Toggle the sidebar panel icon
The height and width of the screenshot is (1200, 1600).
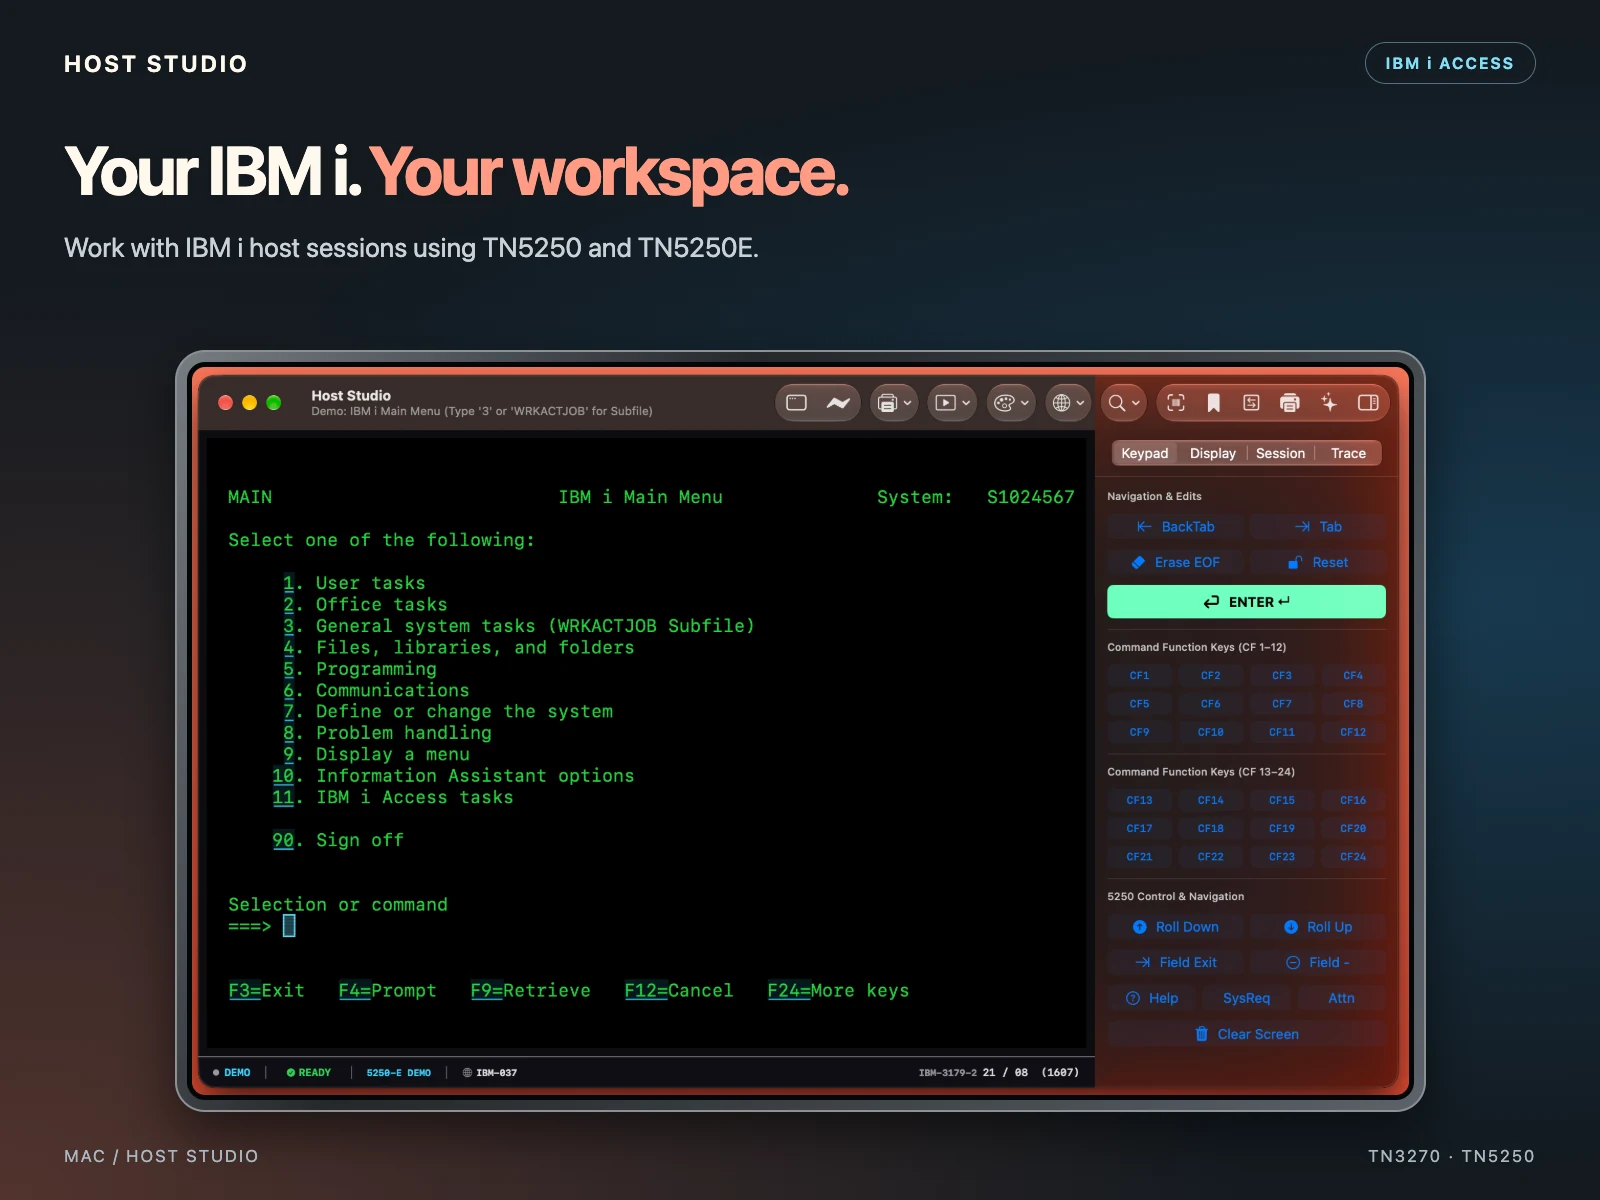(1368, 403)
